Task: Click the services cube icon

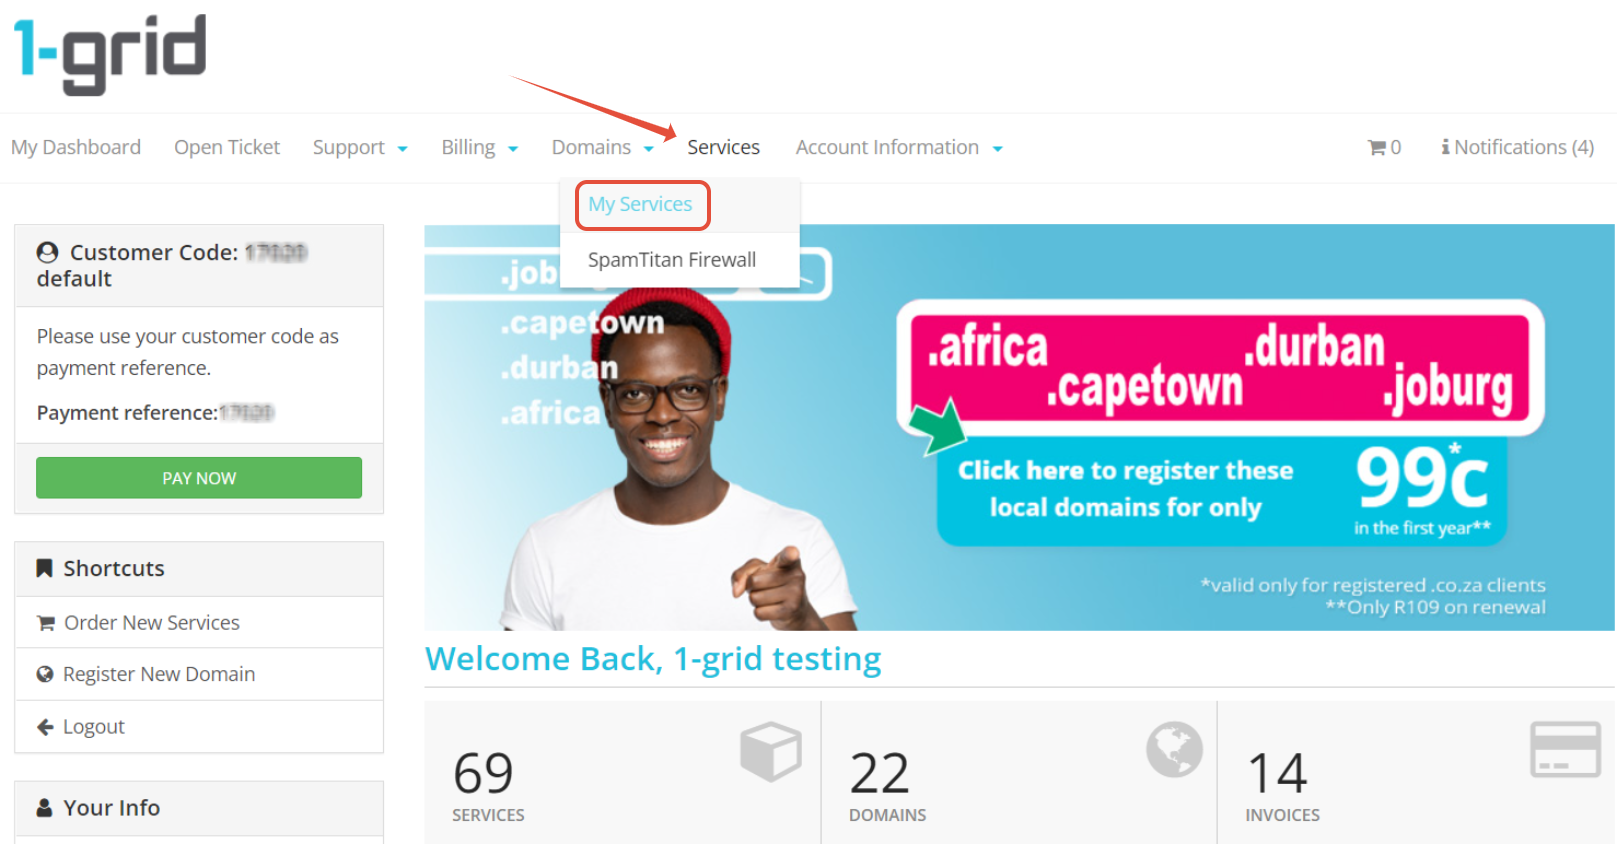Action: tap(770, 751)
